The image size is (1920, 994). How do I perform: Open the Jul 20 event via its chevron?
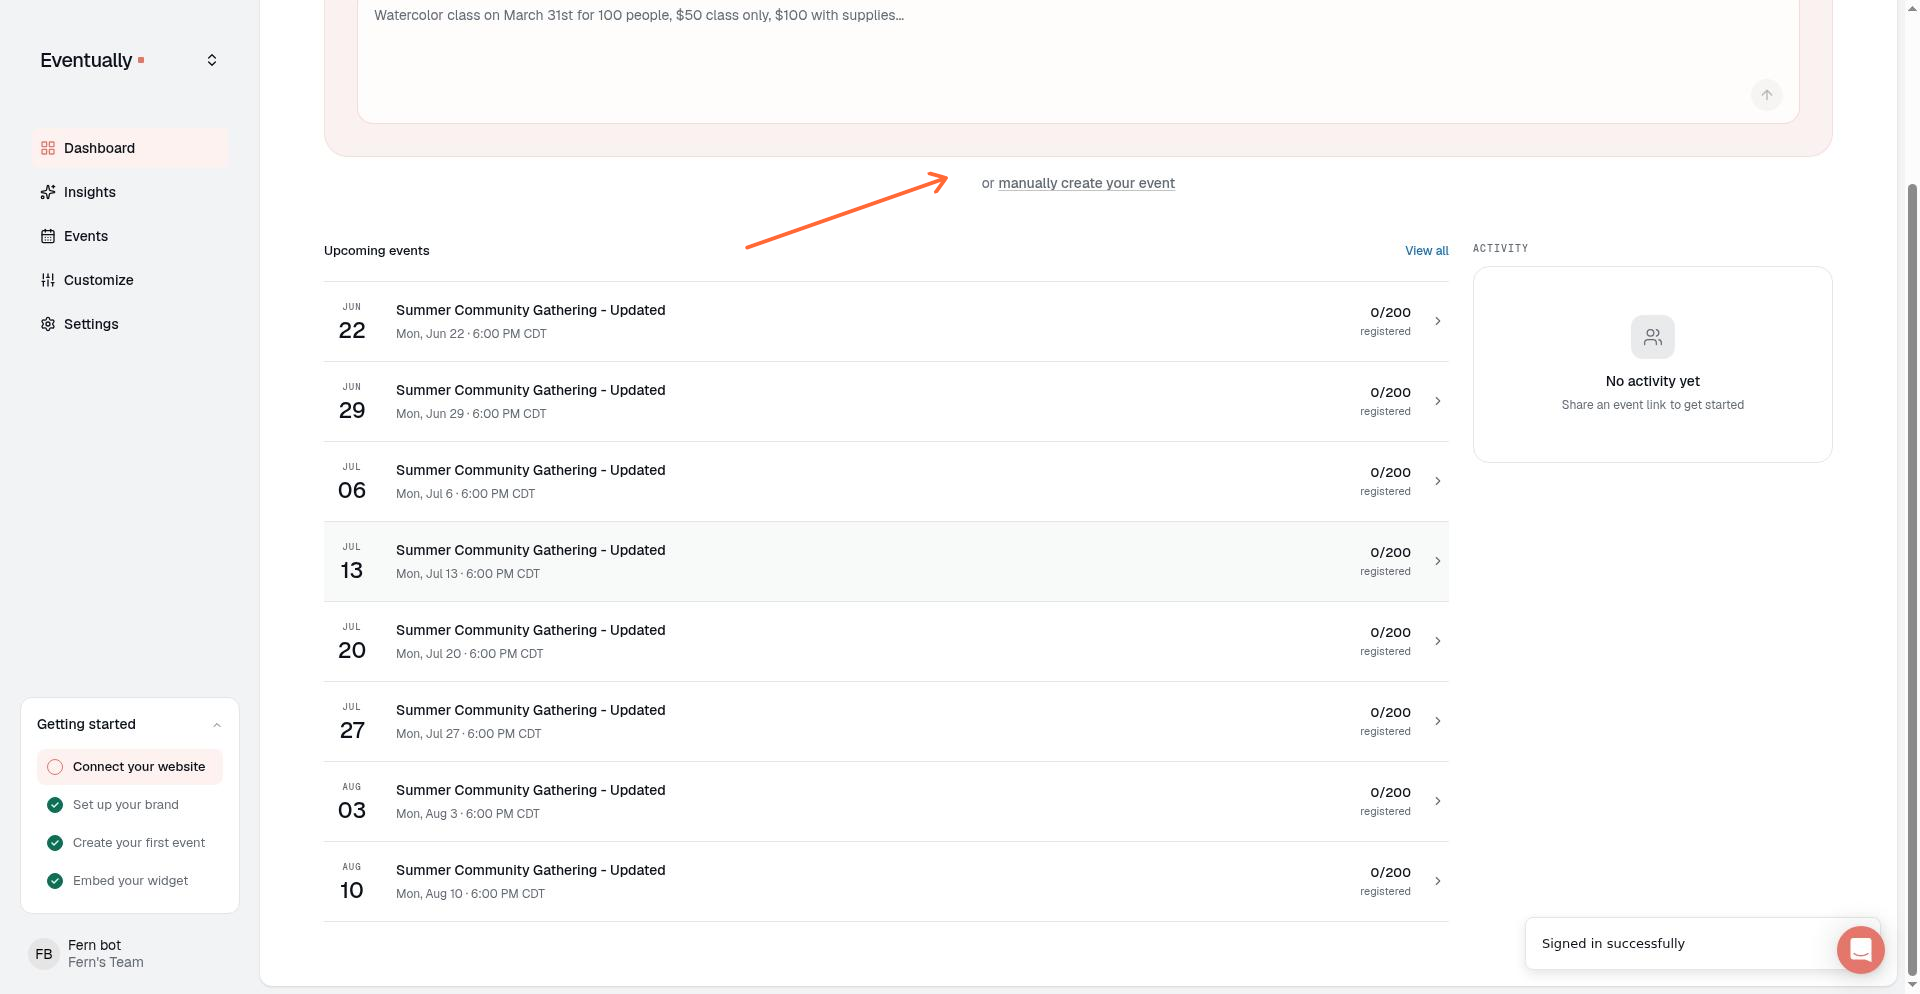[1438, 641]
